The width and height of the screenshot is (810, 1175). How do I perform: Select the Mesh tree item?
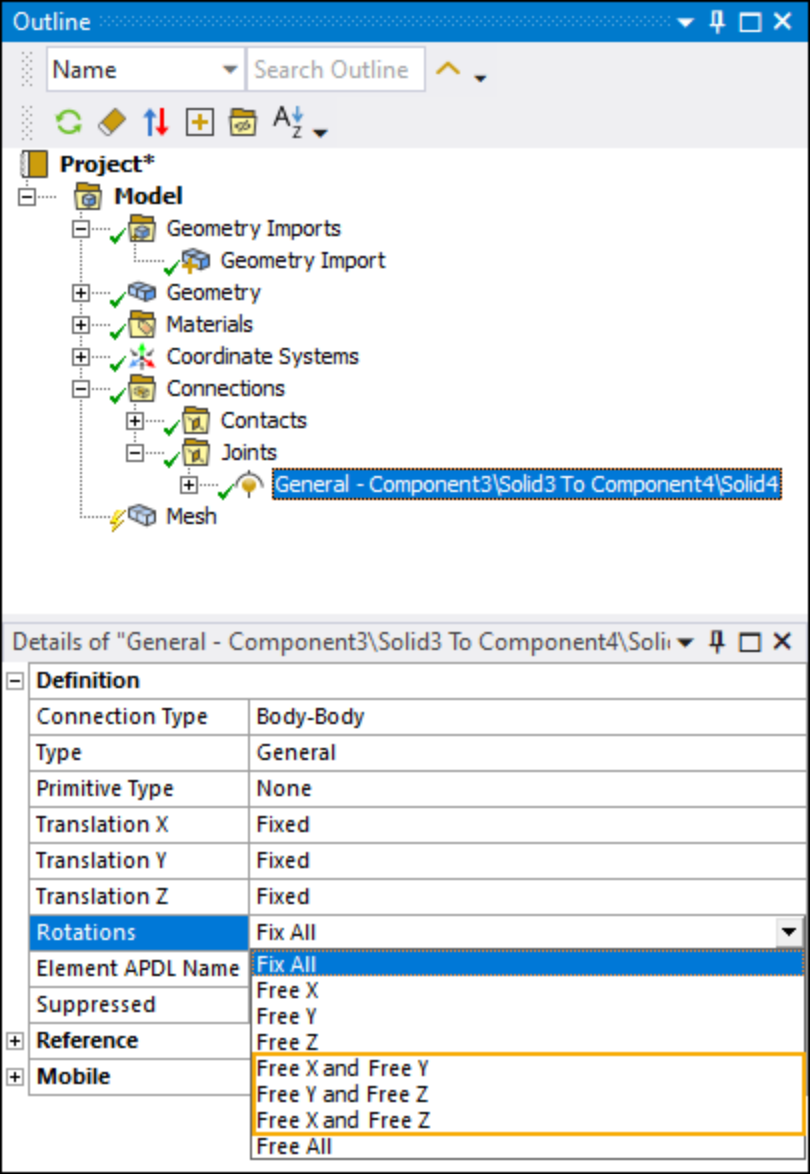191,517
